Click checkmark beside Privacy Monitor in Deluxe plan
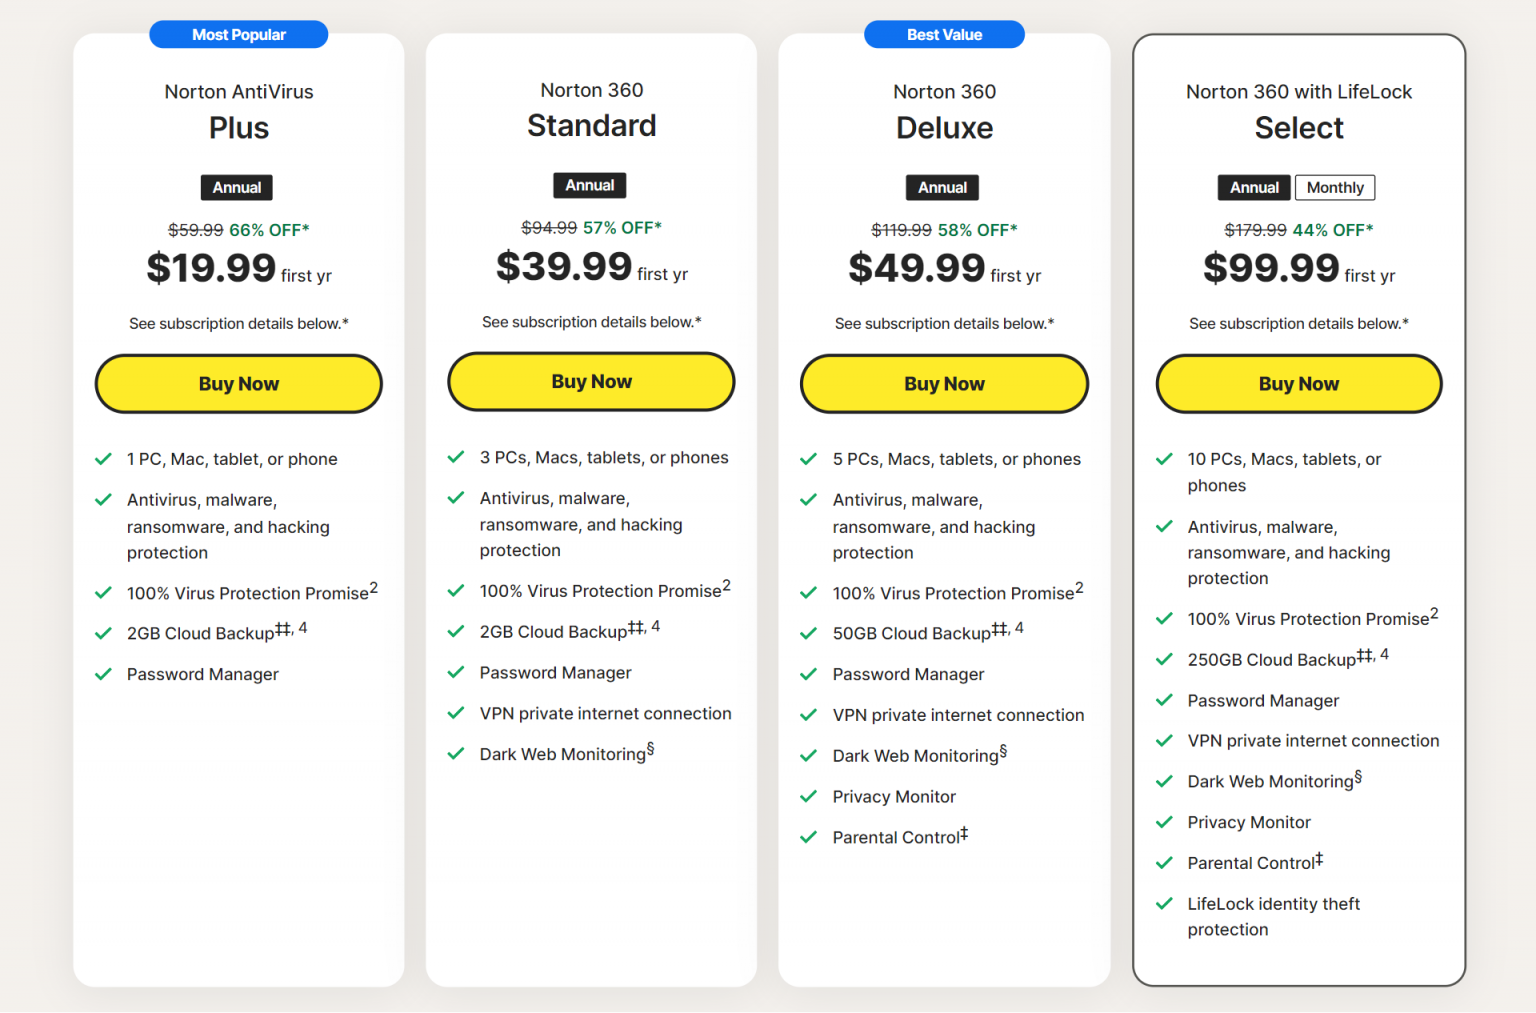This screenshot has height=1013, width=1536. pyautogui.click(x=808, y=797)
